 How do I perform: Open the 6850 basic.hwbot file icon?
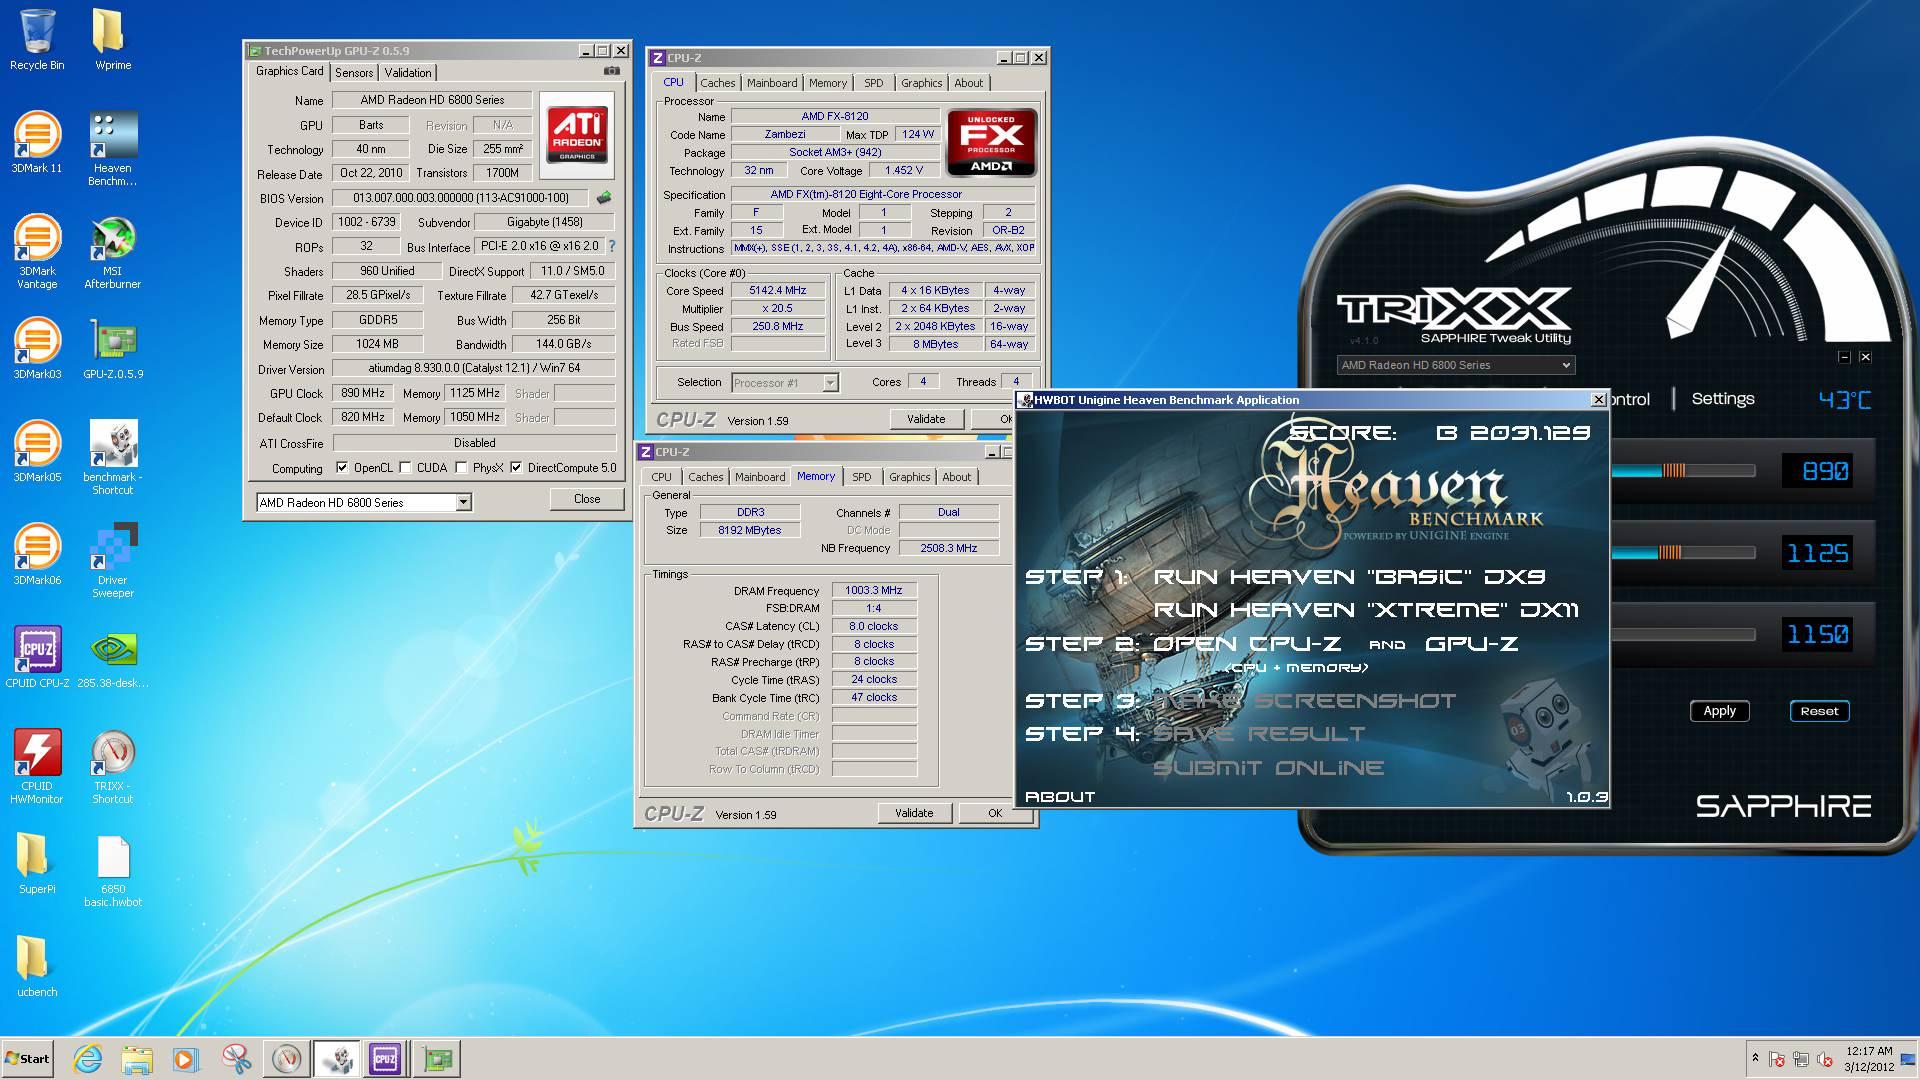coord(112,870)
